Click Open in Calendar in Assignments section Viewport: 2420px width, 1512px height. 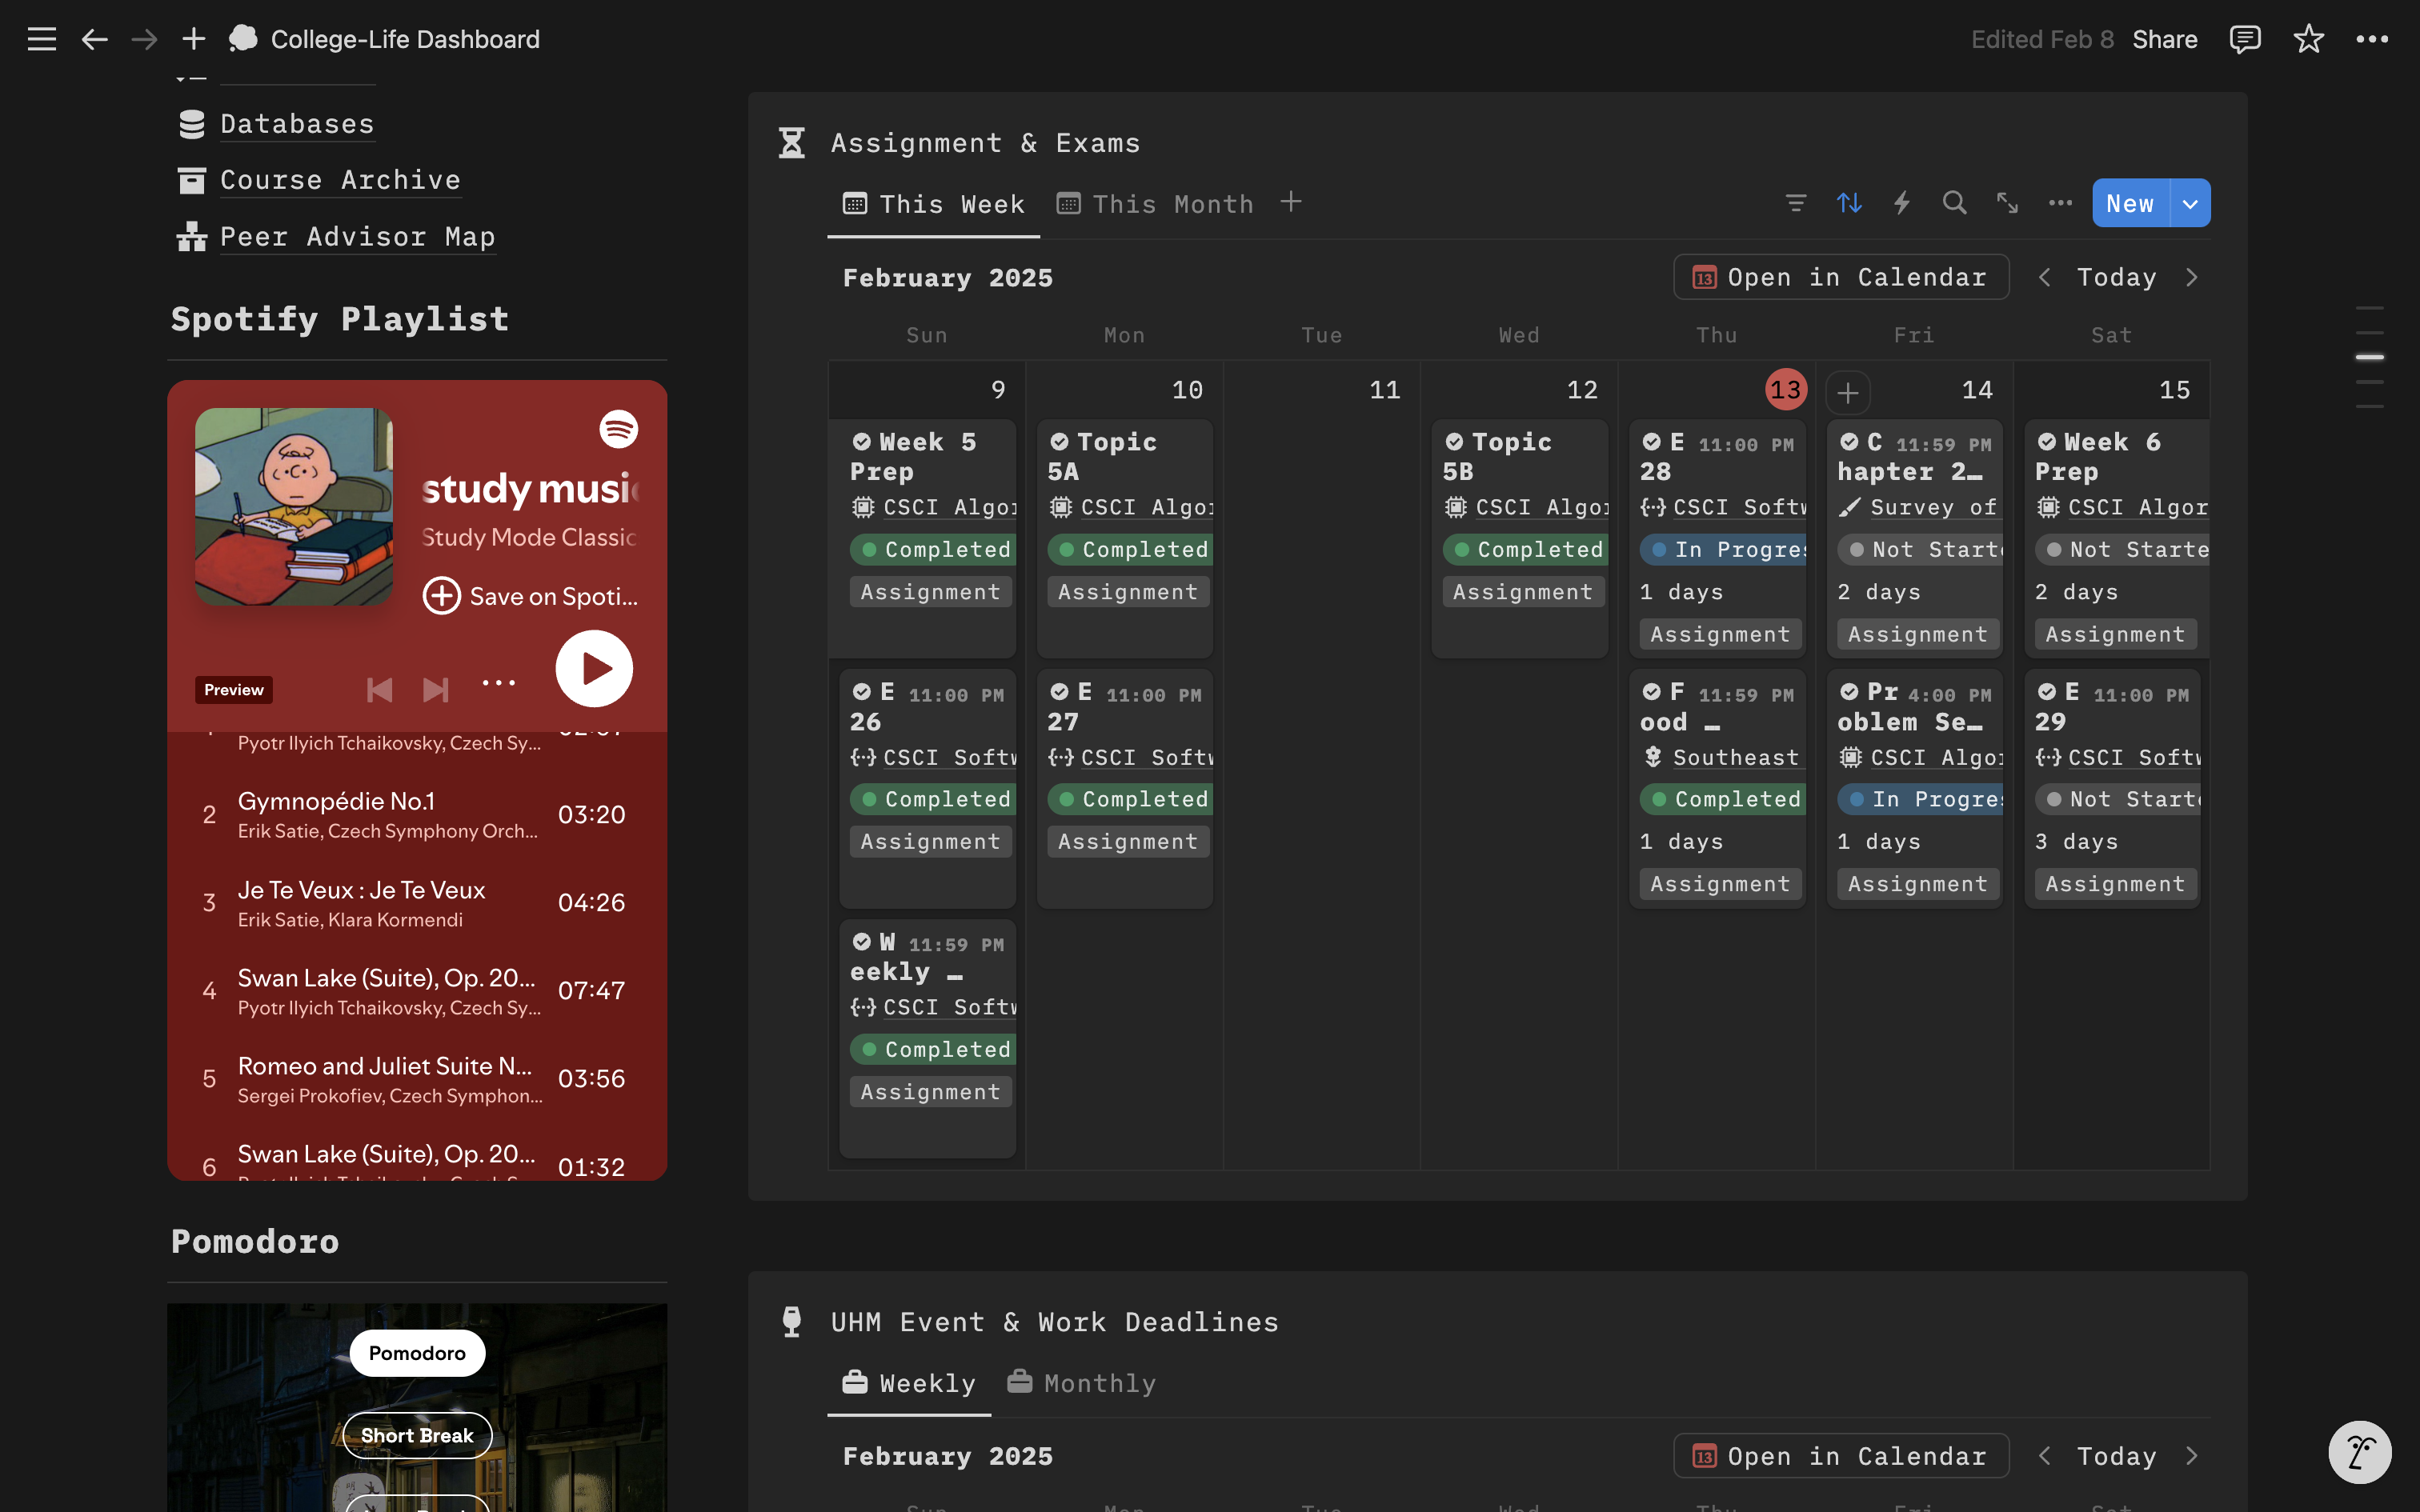[x=1840, y=277]
